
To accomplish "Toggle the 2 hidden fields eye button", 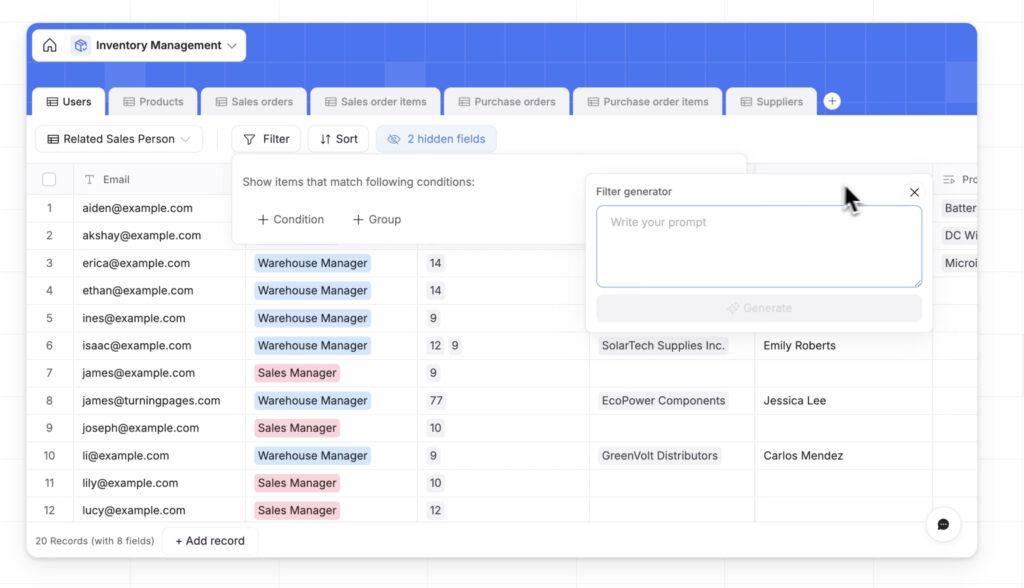I will [x=436, y=139].
